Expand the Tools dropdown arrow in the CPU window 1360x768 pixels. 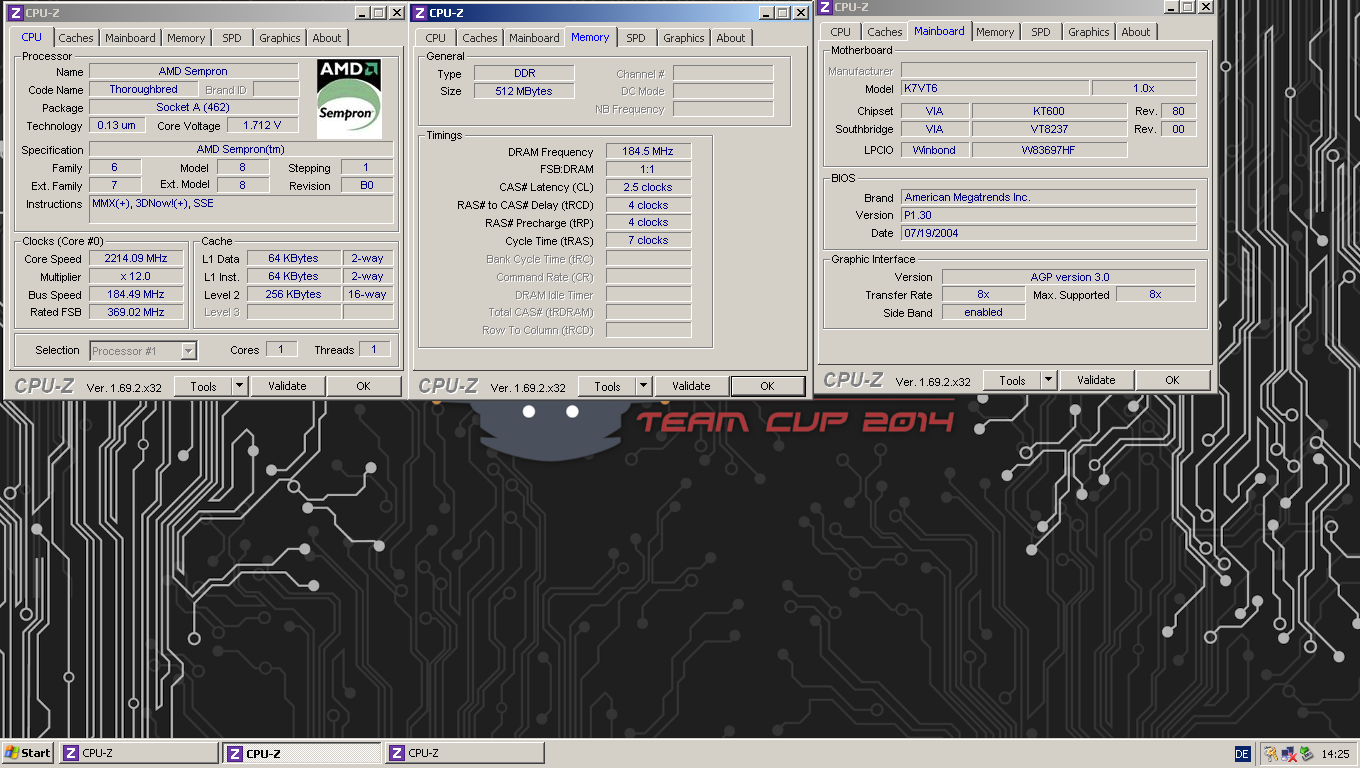coord(240,386)
